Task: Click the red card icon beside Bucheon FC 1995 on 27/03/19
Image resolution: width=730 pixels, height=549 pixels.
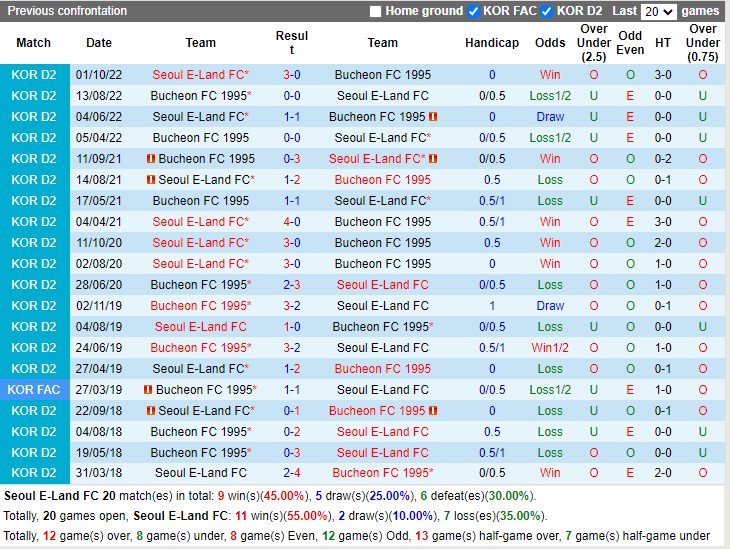Action: coord(148,390)
